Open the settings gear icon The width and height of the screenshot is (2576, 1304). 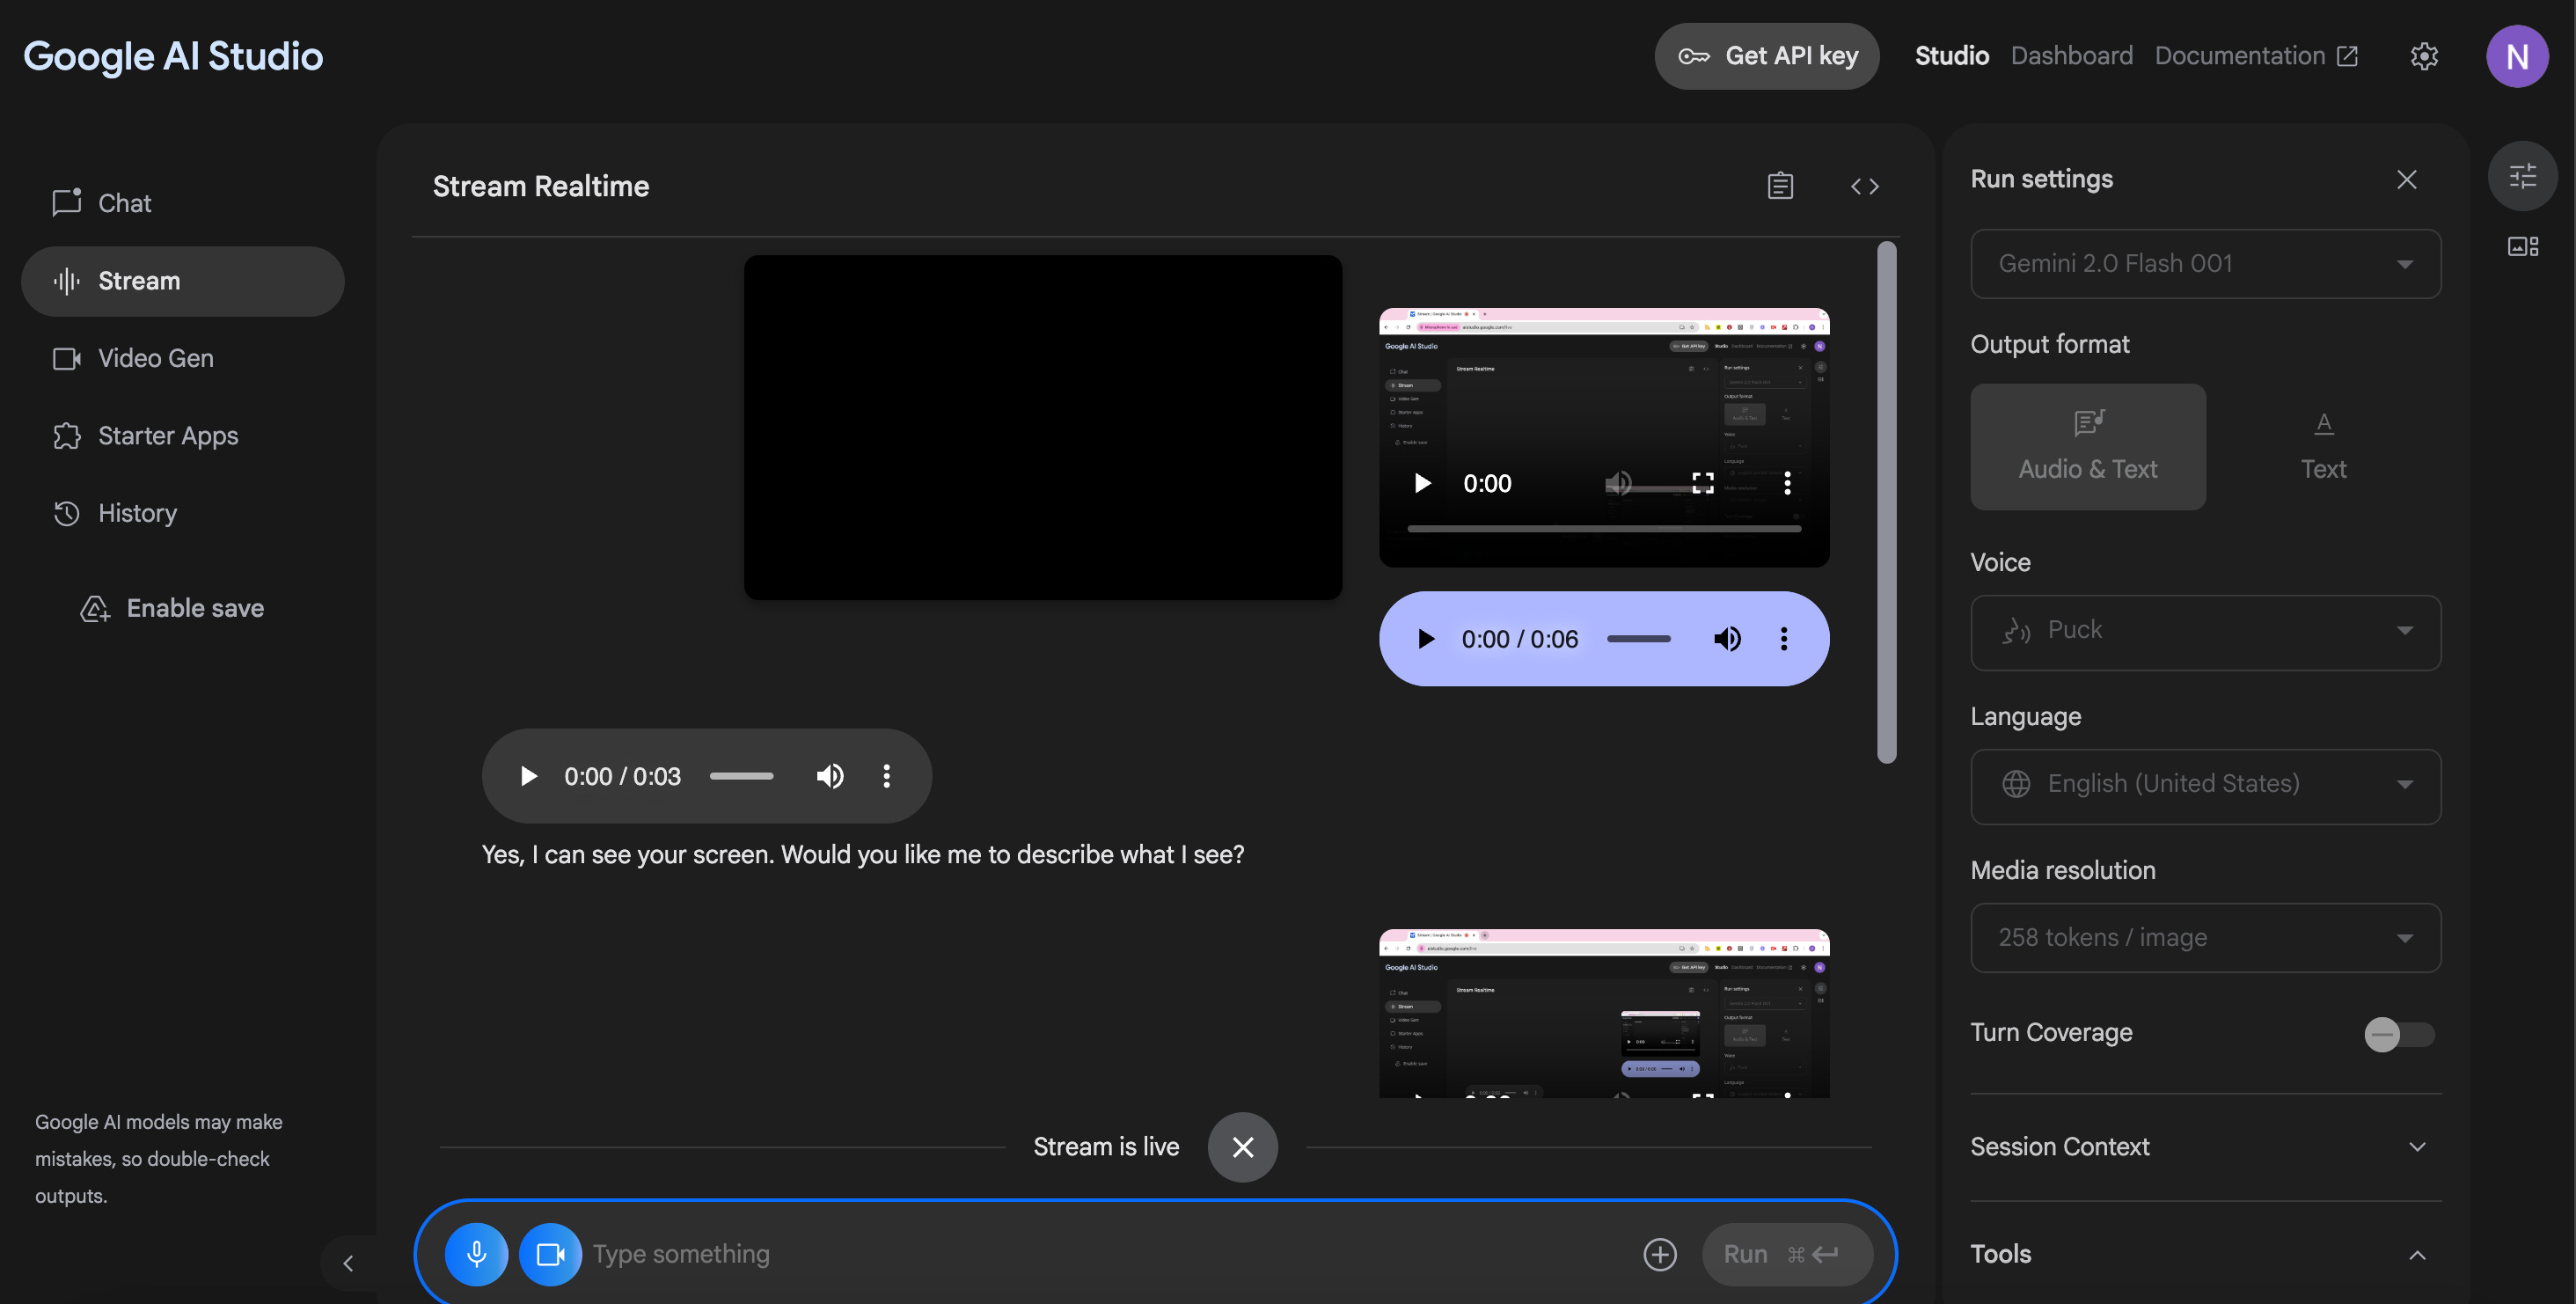click(x=2423, y=56)
